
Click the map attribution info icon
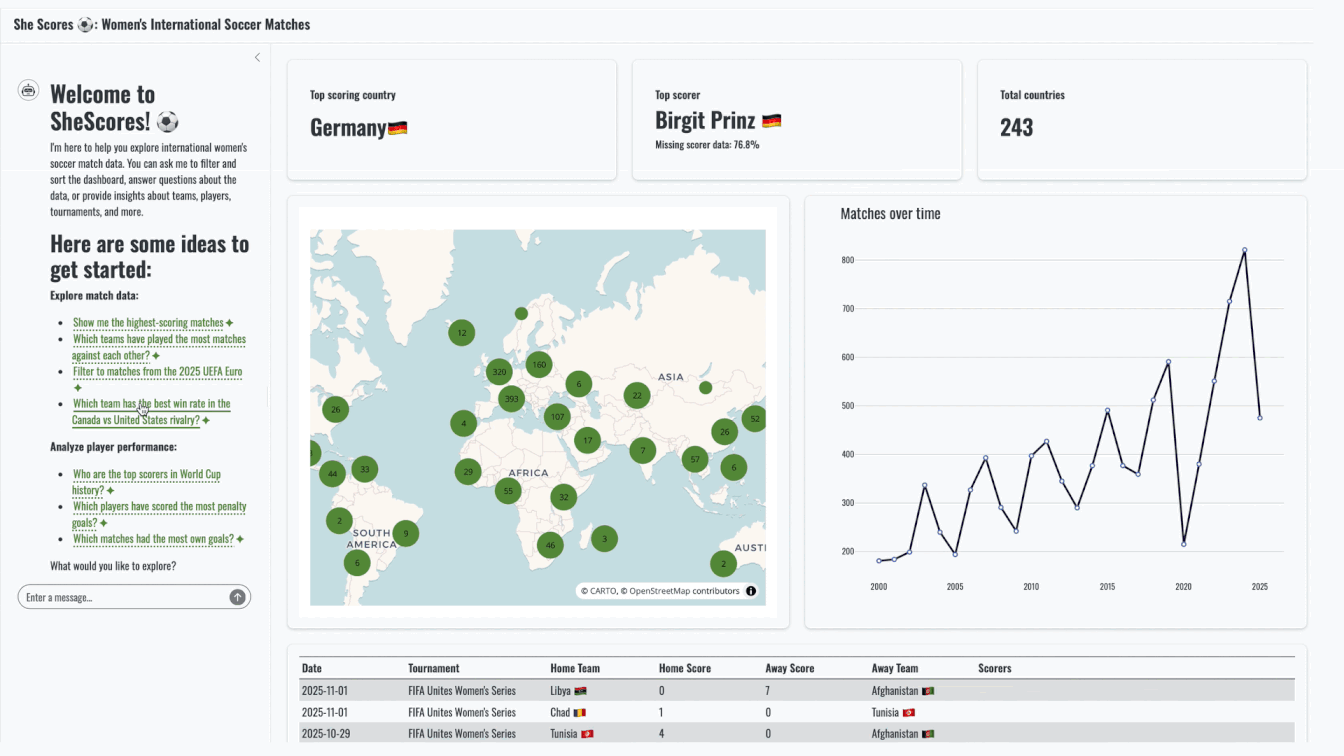751,591
